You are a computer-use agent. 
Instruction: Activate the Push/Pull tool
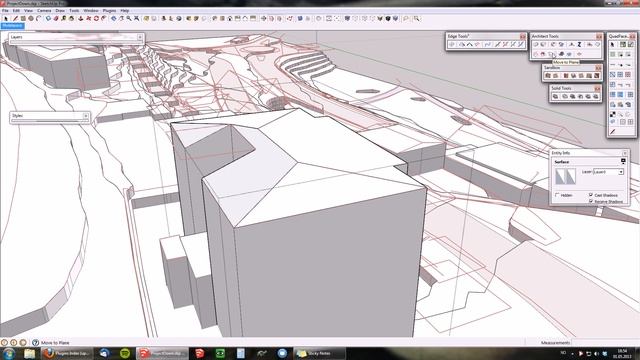point(80,18)
